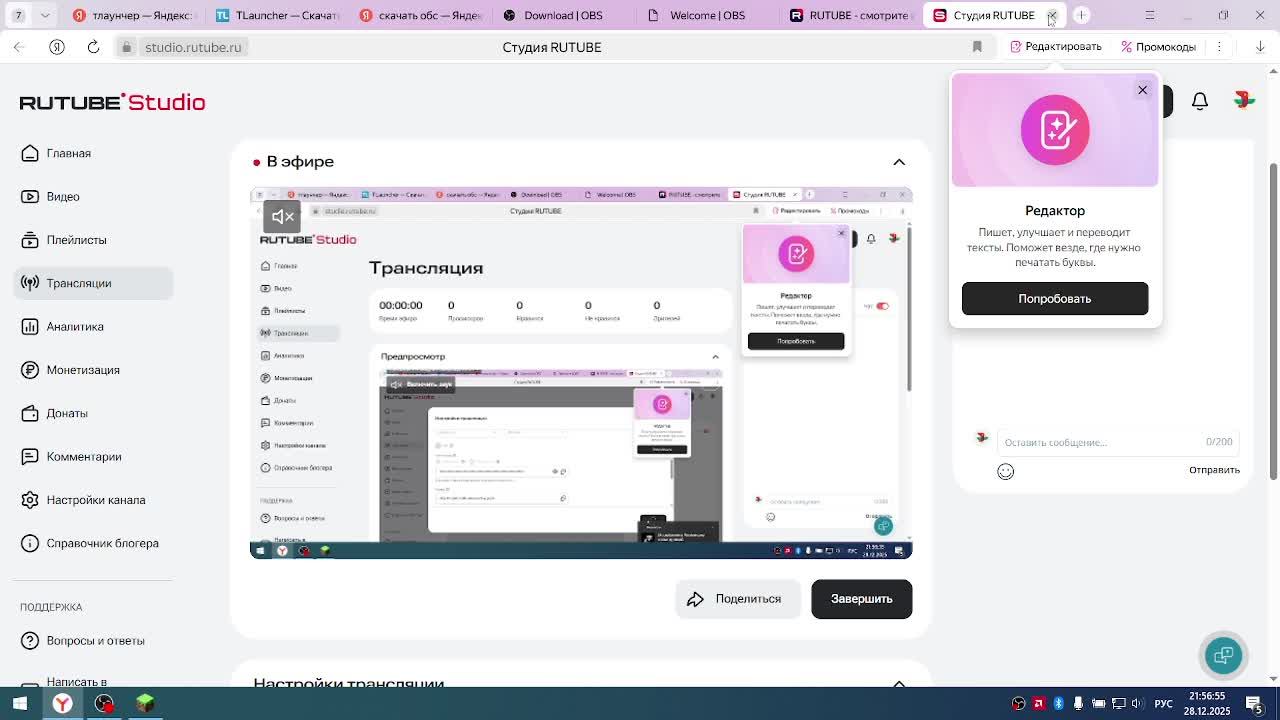Click the Yandex Я home button
Viewport: 1280px width, 720px height.
click(57, 47)
